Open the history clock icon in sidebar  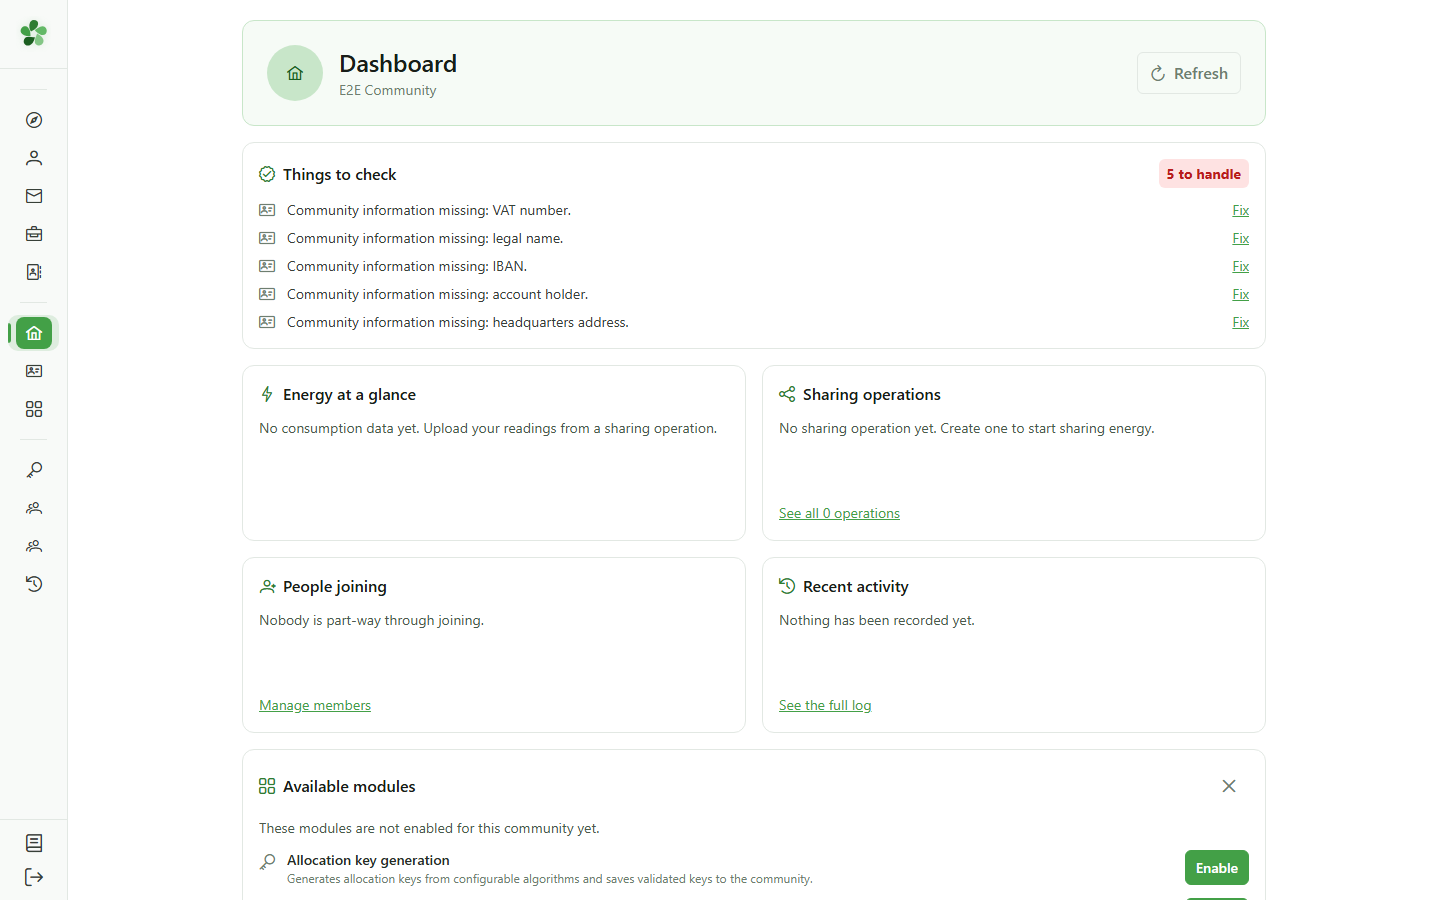coord(34,584)
